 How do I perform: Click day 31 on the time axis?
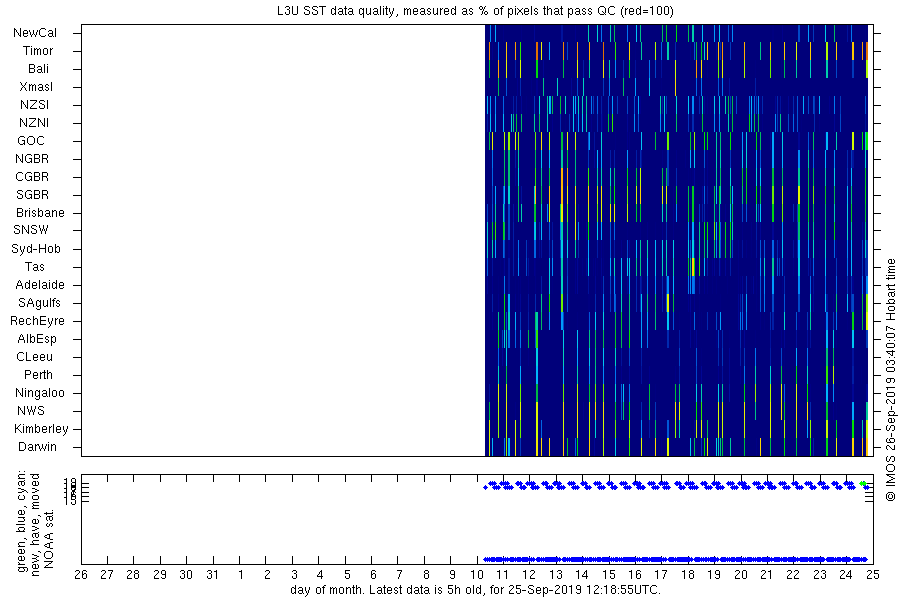pos(212,575)
